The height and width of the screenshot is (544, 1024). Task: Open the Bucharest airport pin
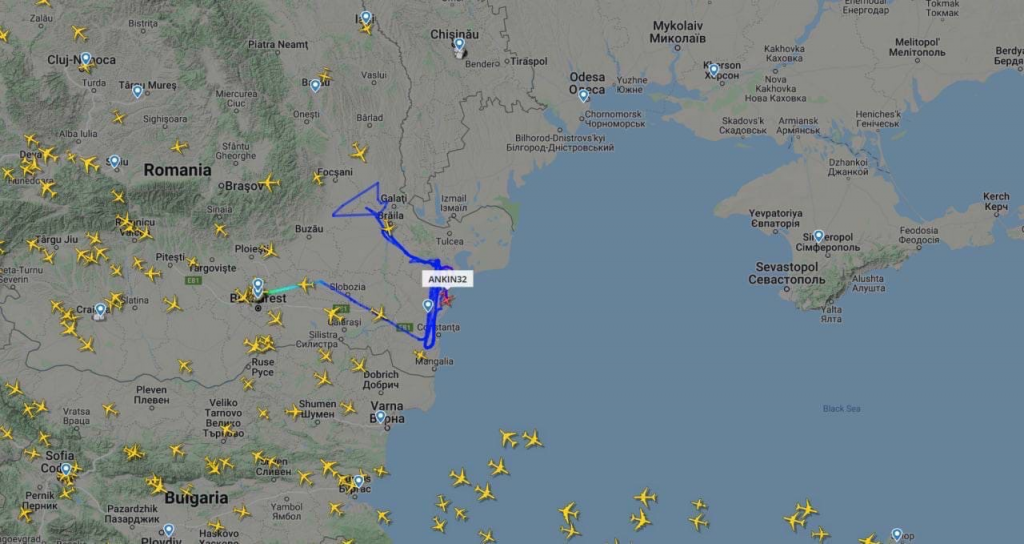coord(258,285)
